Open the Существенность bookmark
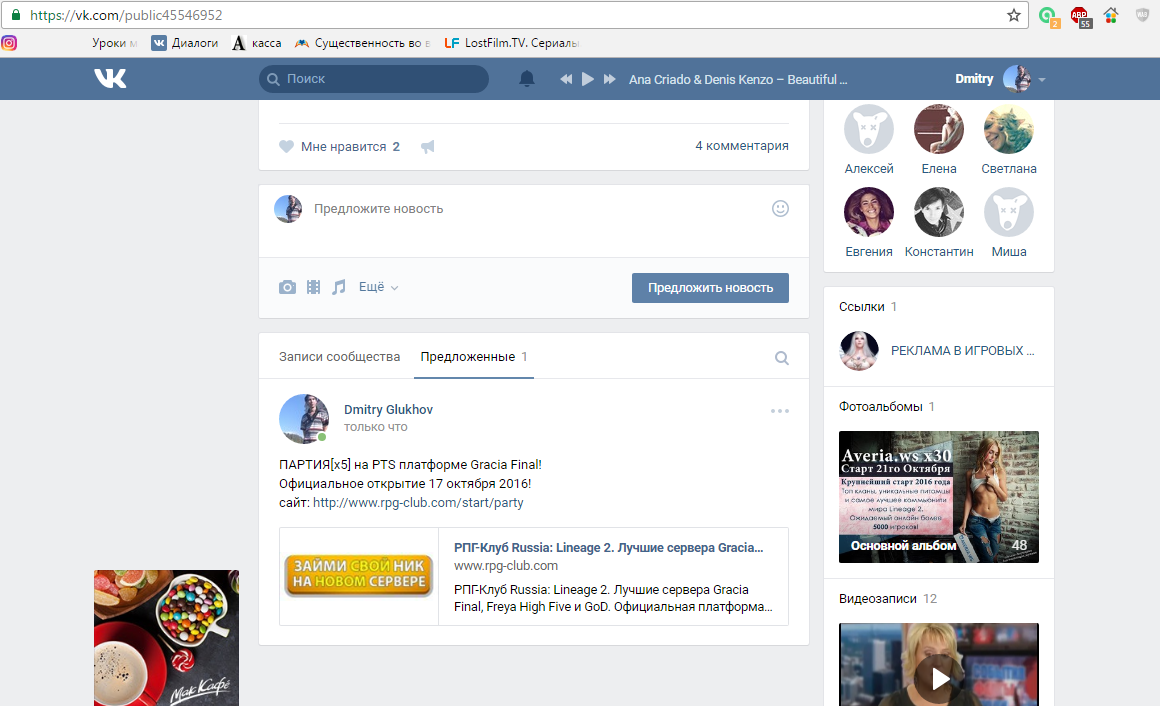 tap(362, 43)
